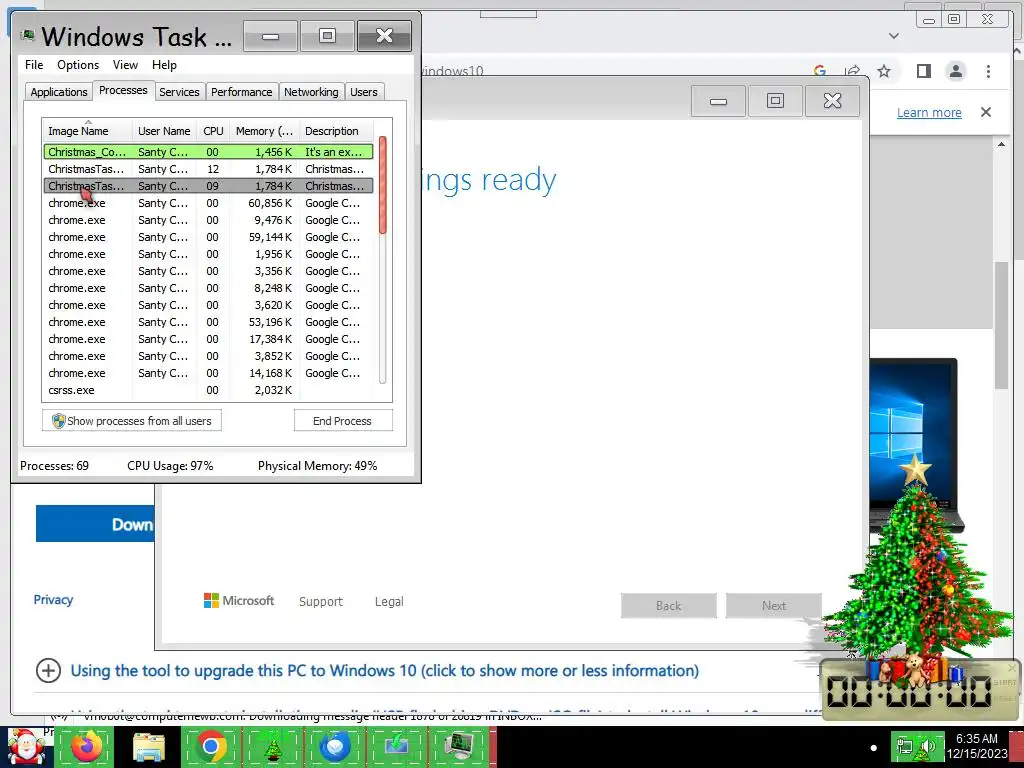Select the chrome.exe row using 53,196 K
The image size is (1024, 768).
tap(208, 321)
